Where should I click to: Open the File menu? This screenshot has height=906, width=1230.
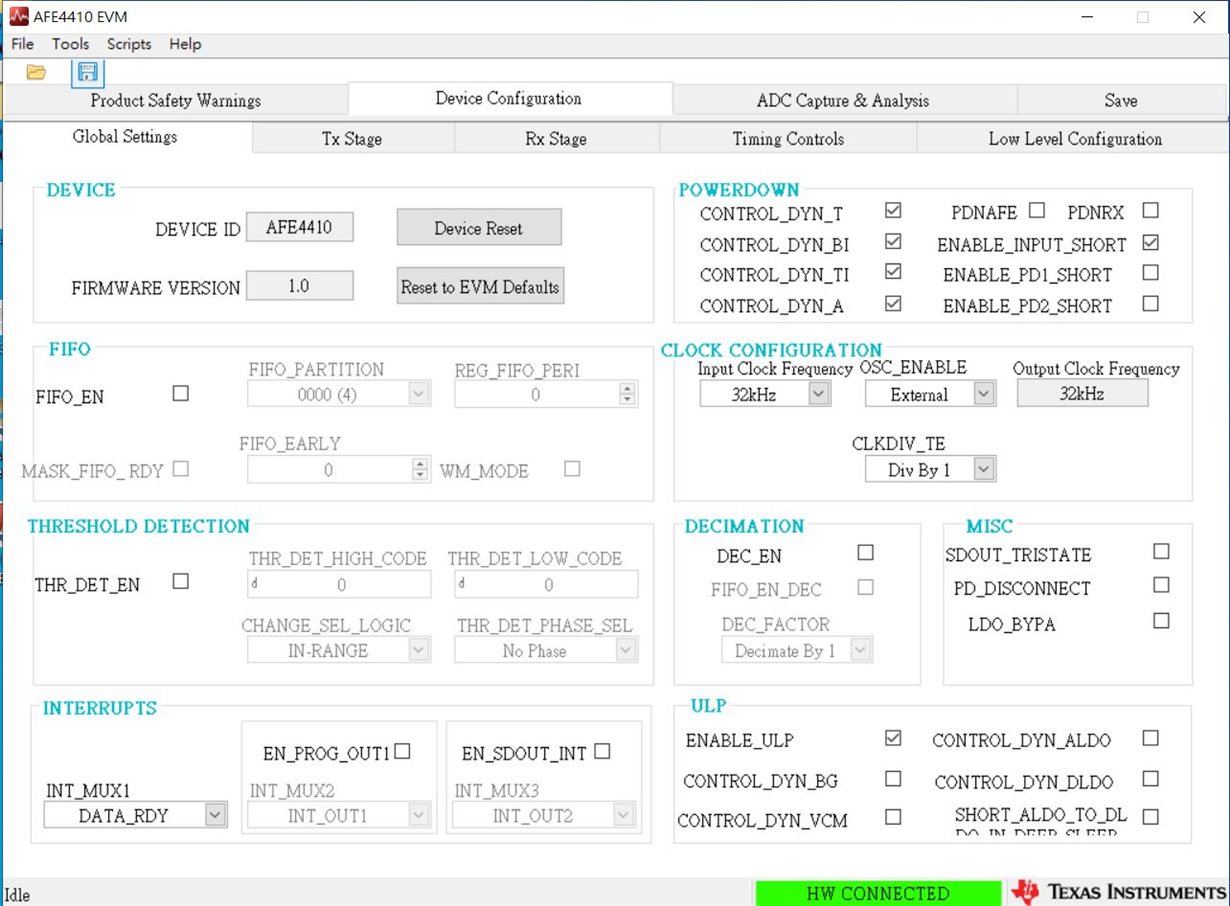pyautogui.click(x=22, y=44)
